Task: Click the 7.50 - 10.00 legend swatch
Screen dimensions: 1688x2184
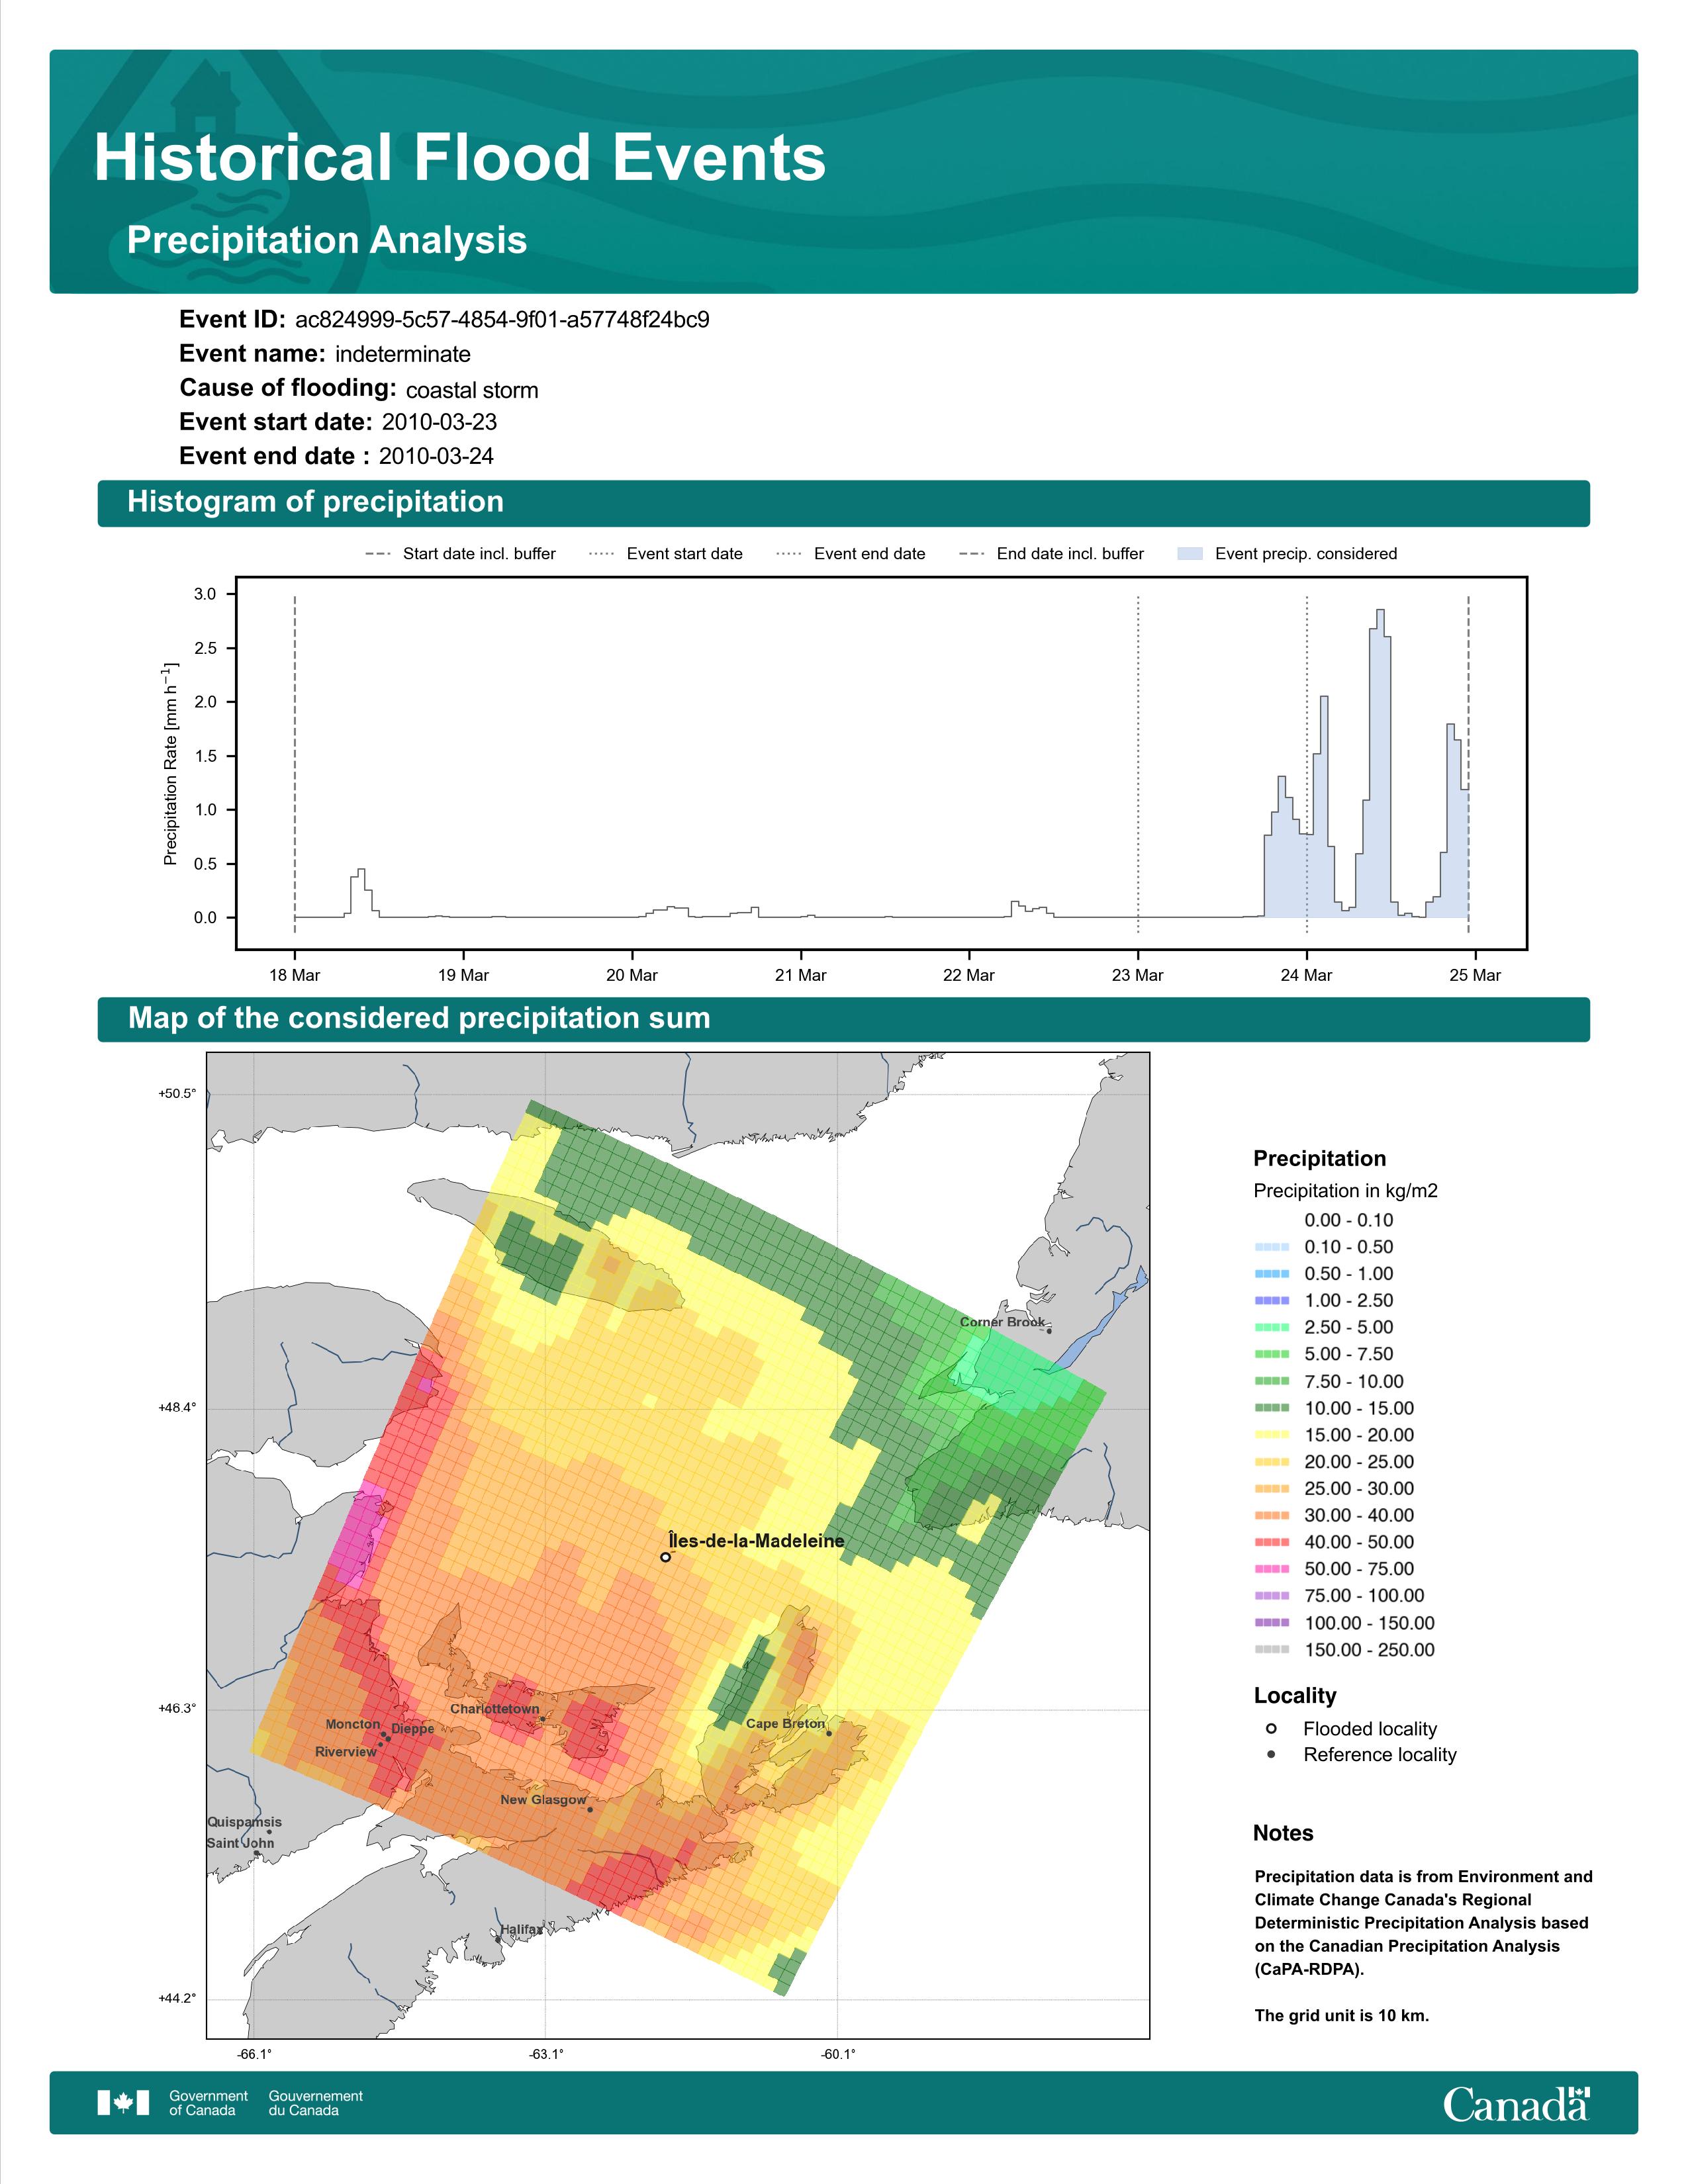Action: tap(1271, 1381)
